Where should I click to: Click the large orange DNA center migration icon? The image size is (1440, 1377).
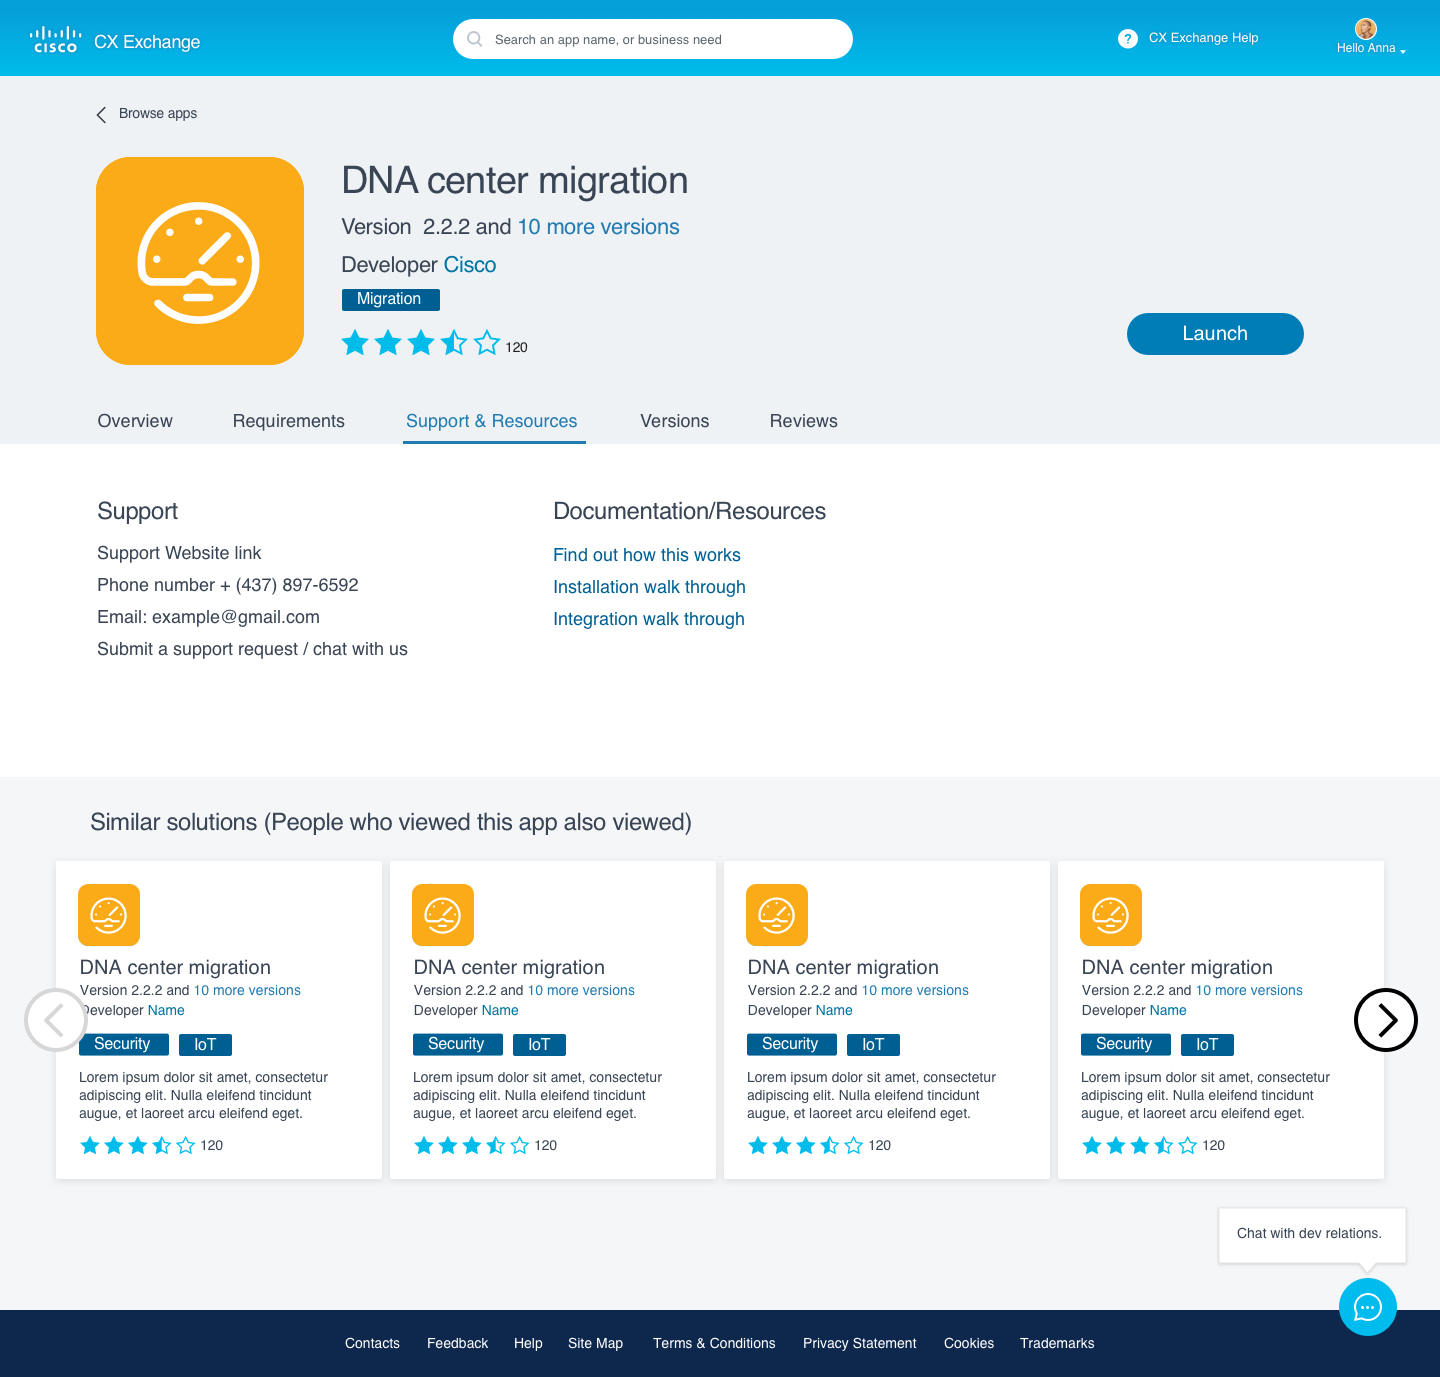(x=200, y=261)
